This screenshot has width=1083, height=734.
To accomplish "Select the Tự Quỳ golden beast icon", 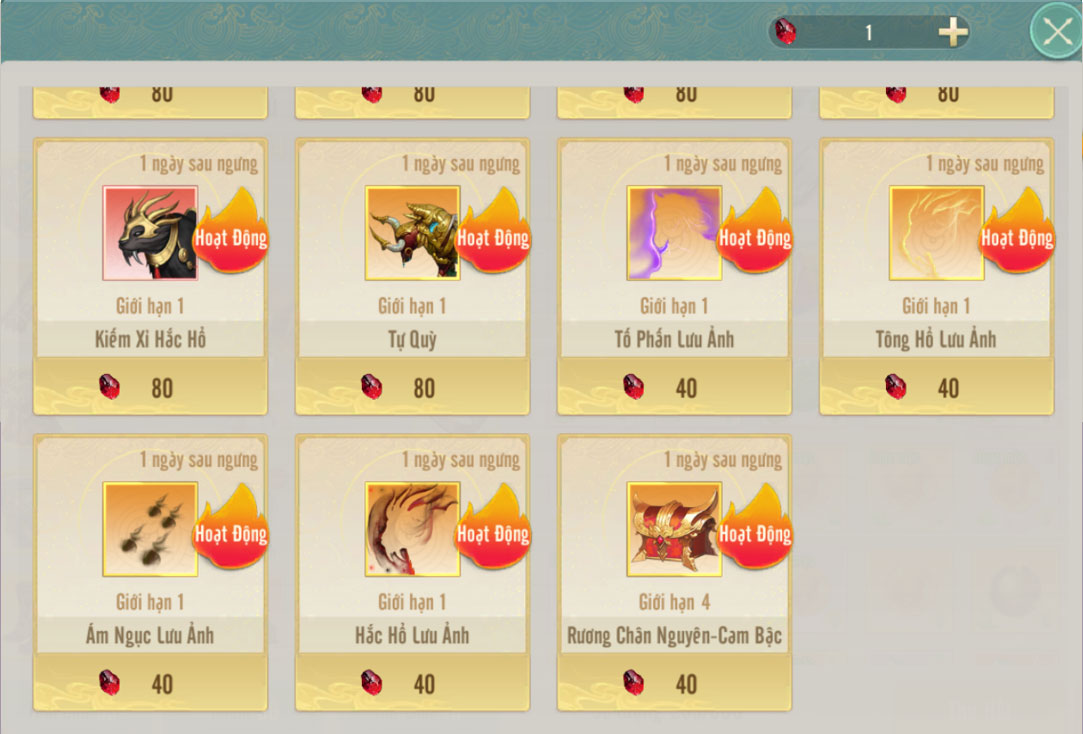I will coord(412,233).
